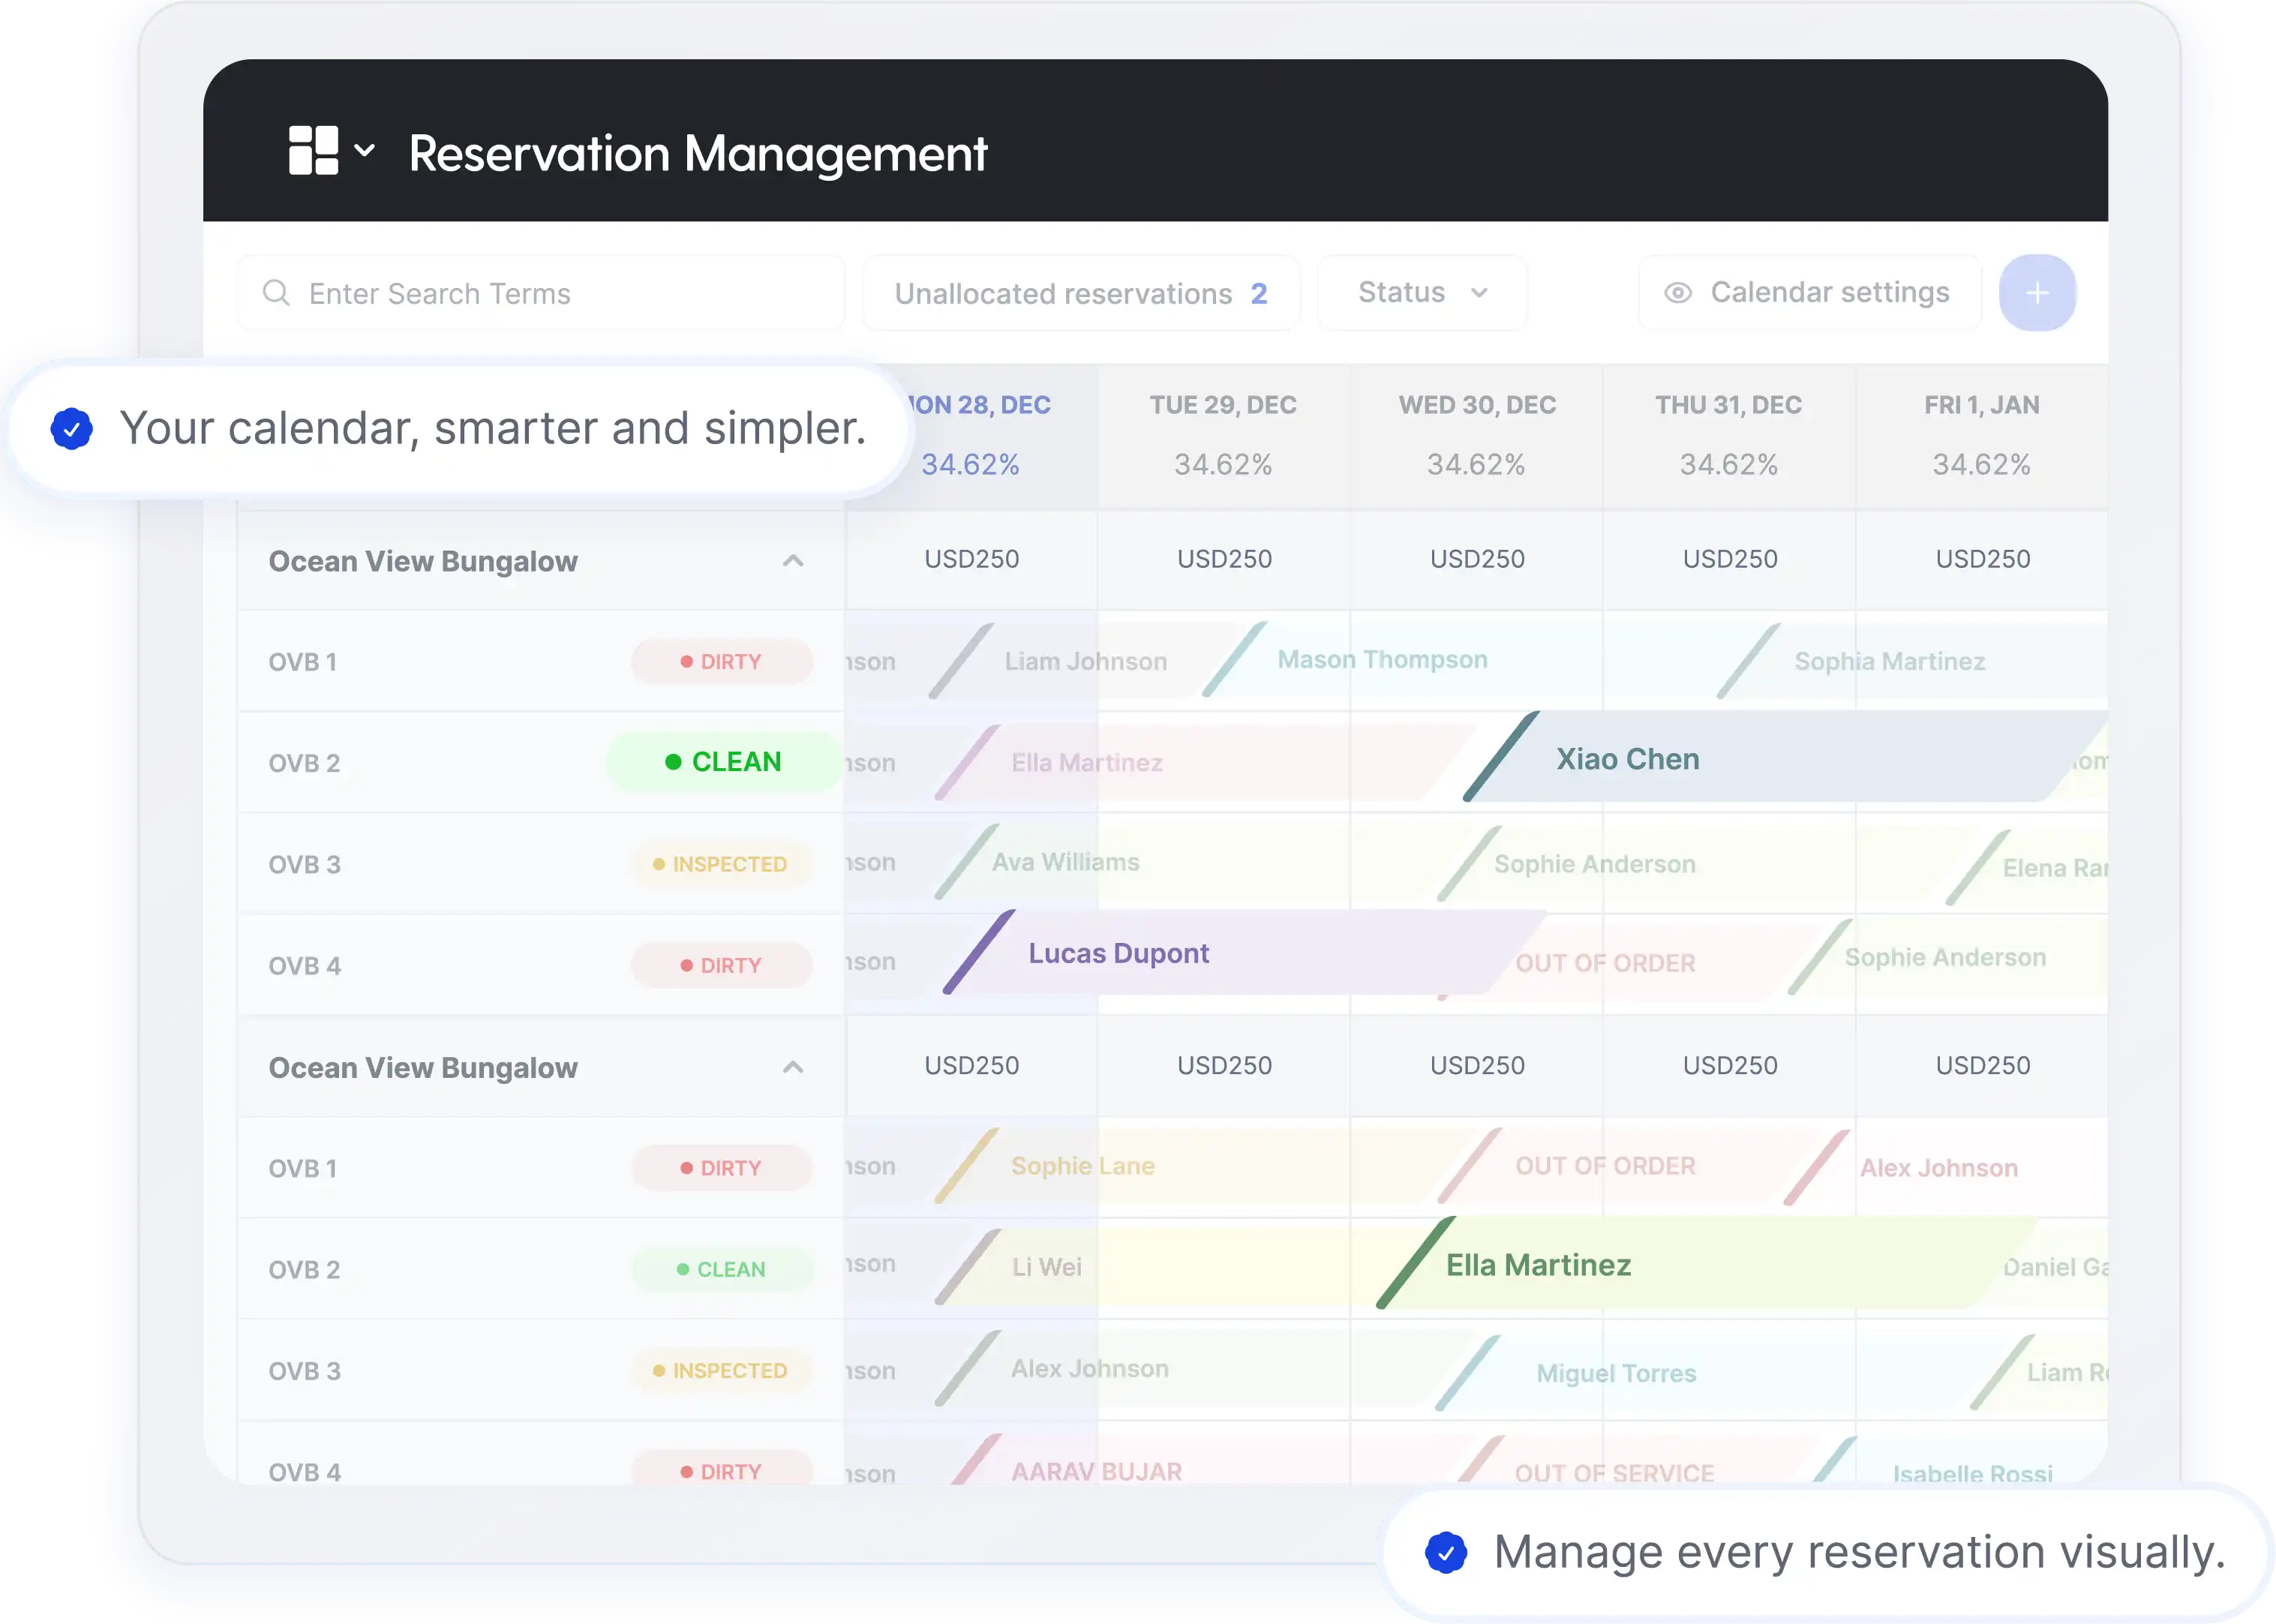Click the app grid logo icon

pos(316,151)
